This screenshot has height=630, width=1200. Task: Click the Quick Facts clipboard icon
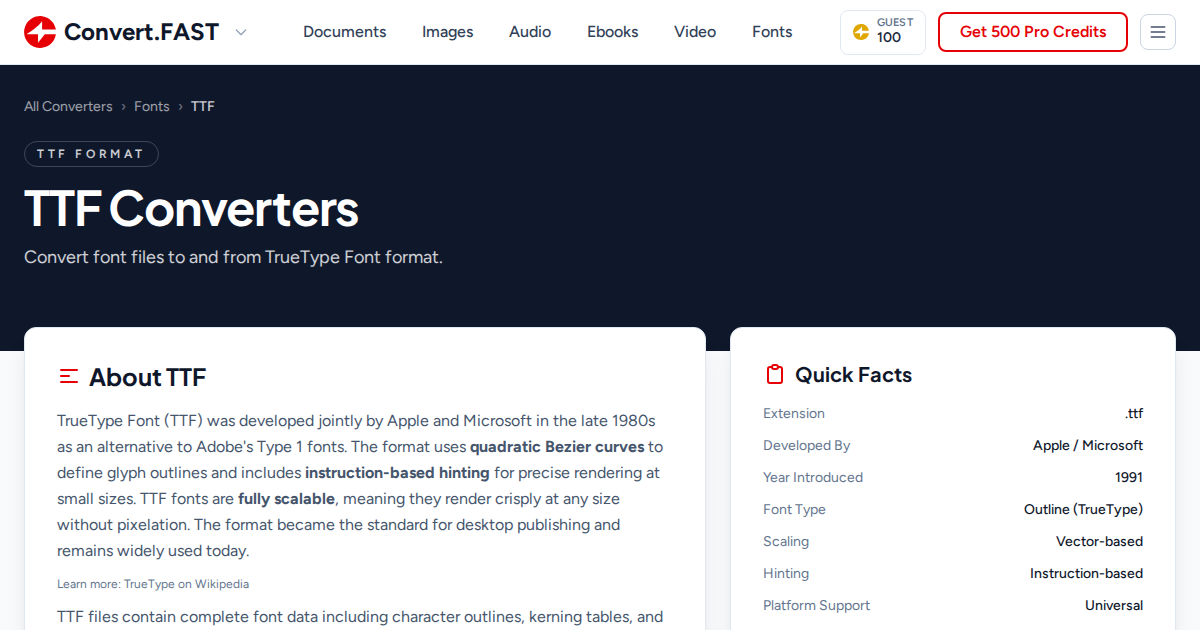pos(775,375)
